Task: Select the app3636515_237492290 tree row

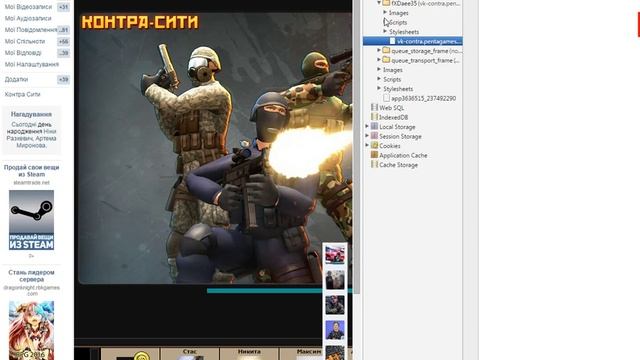Action: pyautogui.click(x=413, y=98)
